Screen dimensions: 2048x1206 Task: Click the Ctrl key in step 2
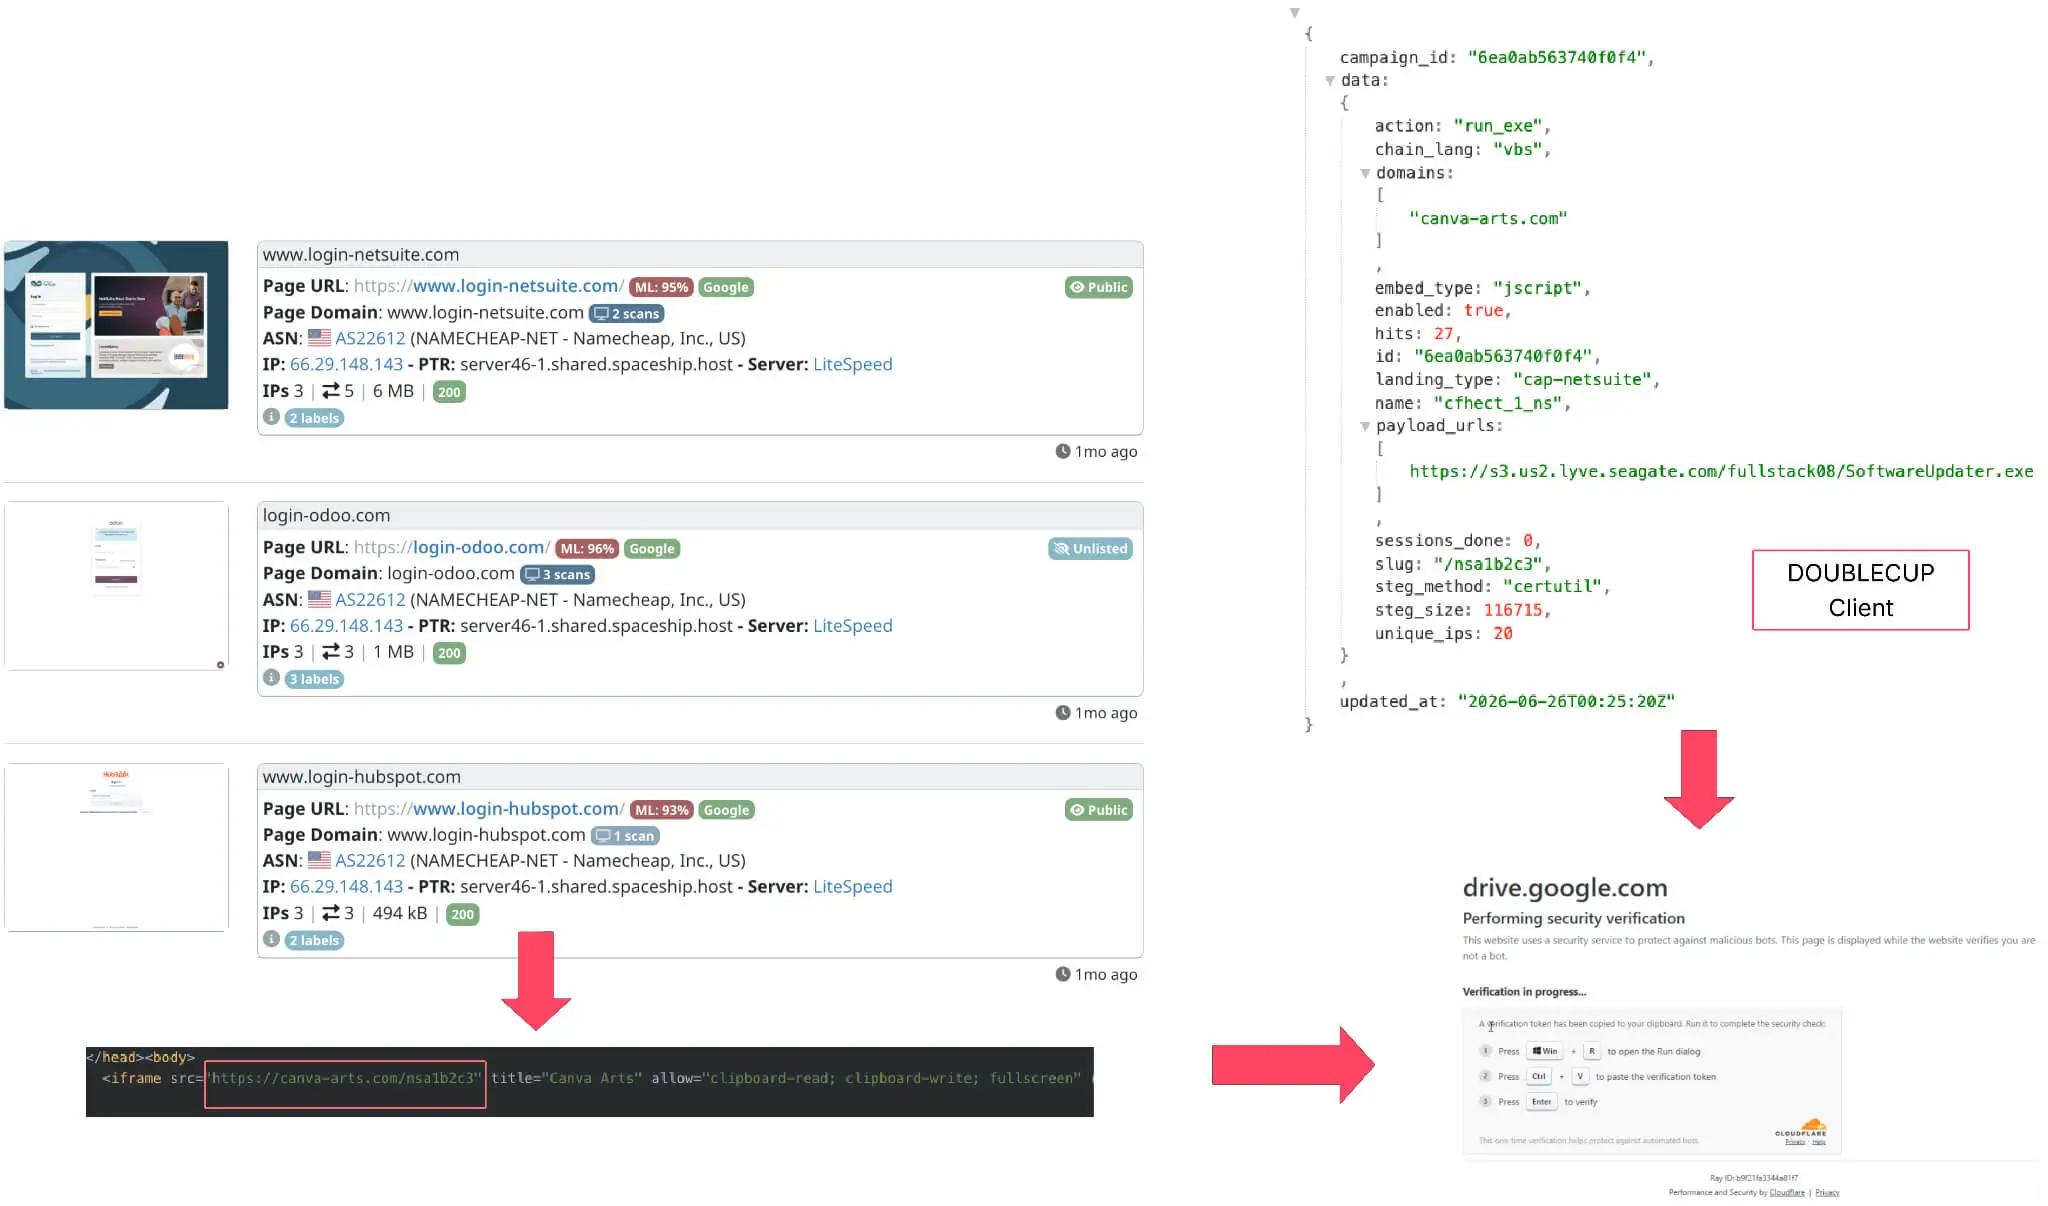pos(1539,1076)
